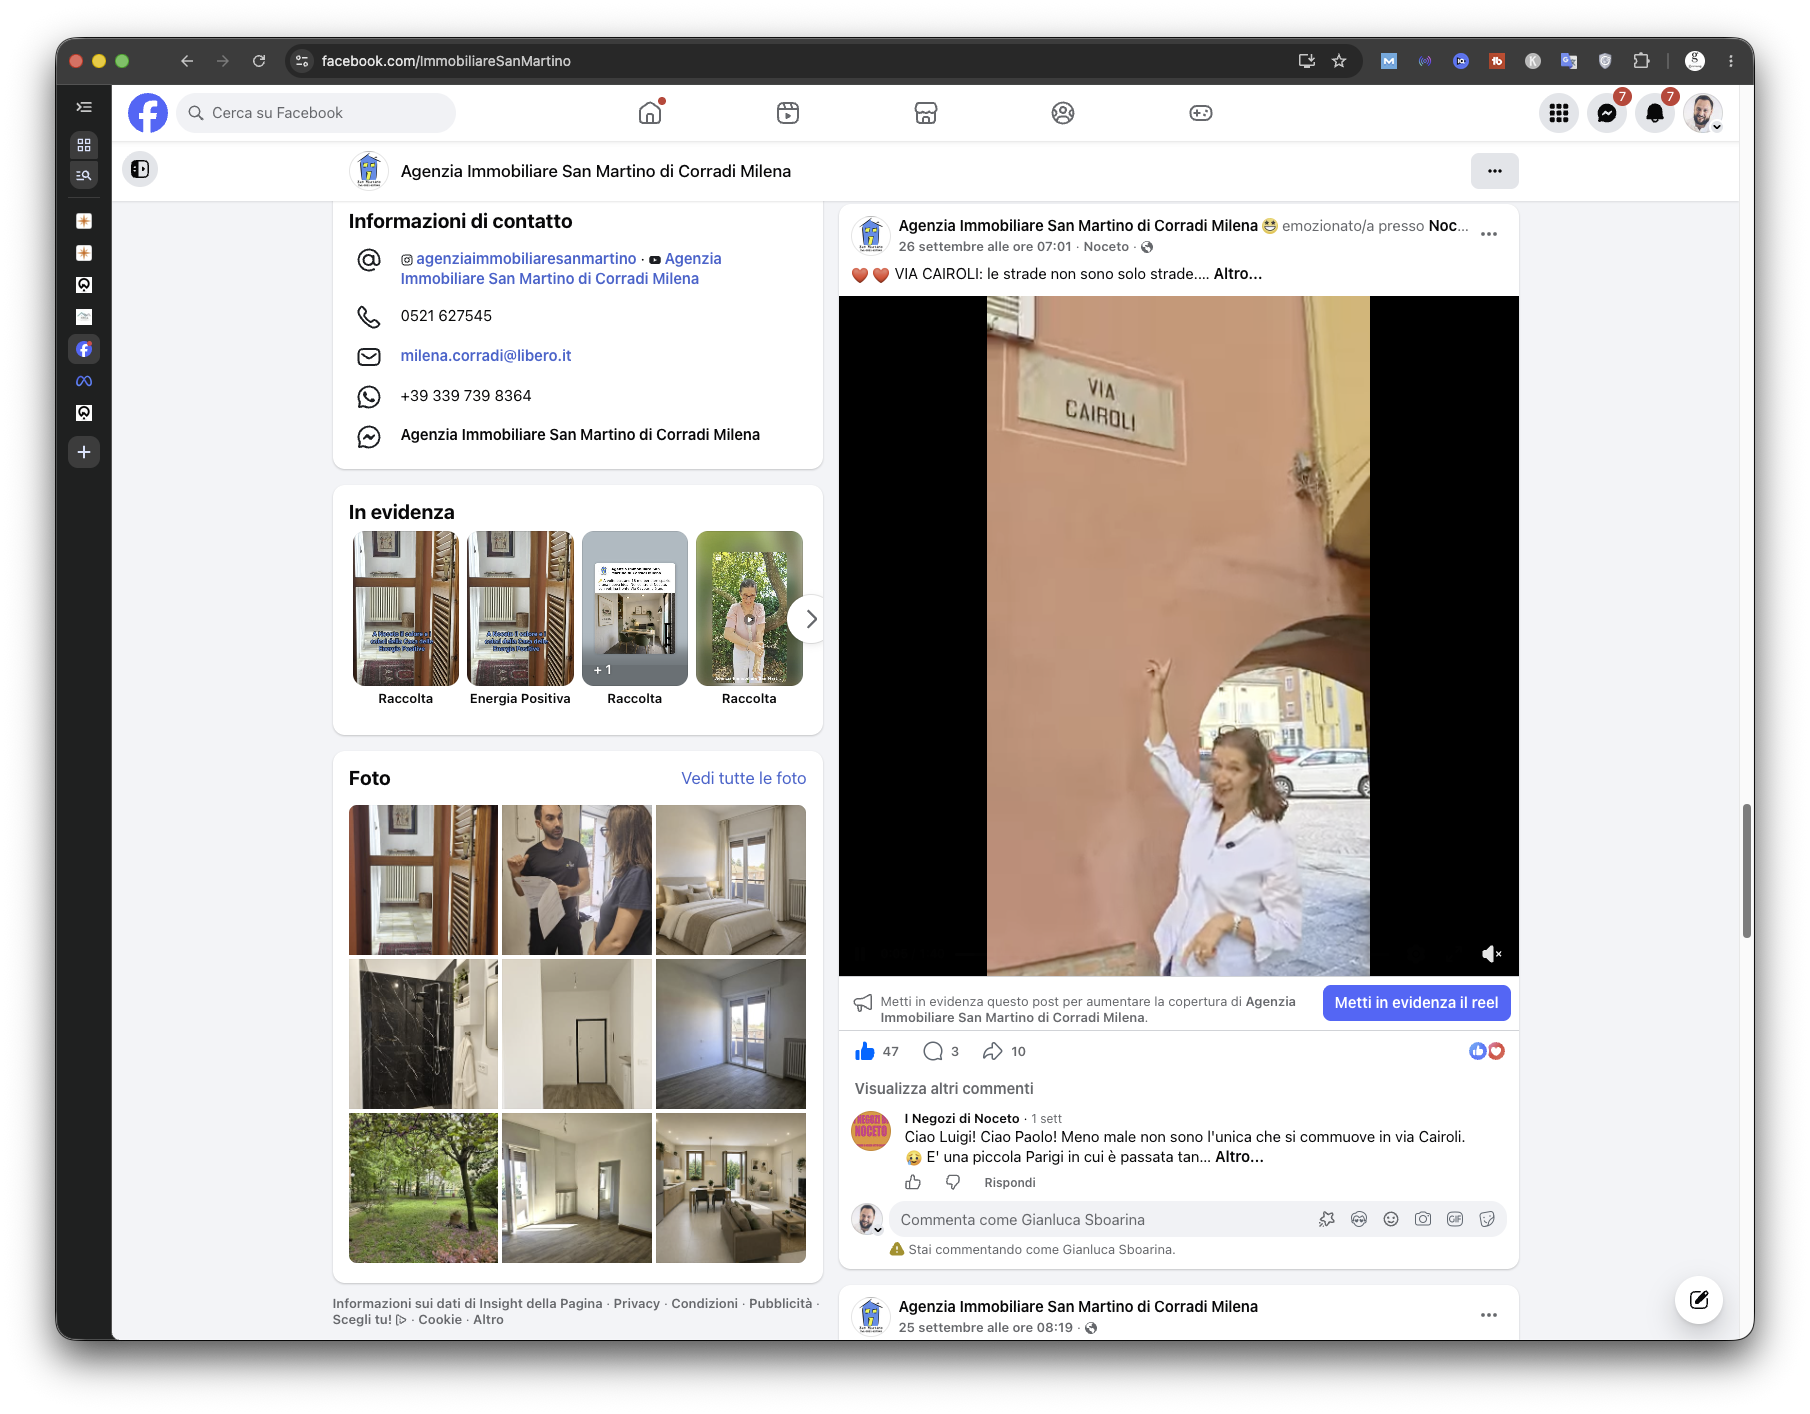Open the Energia Positiva highlight thumbnail
This screenshot has width=1810, height=1414.
point(520,608)
